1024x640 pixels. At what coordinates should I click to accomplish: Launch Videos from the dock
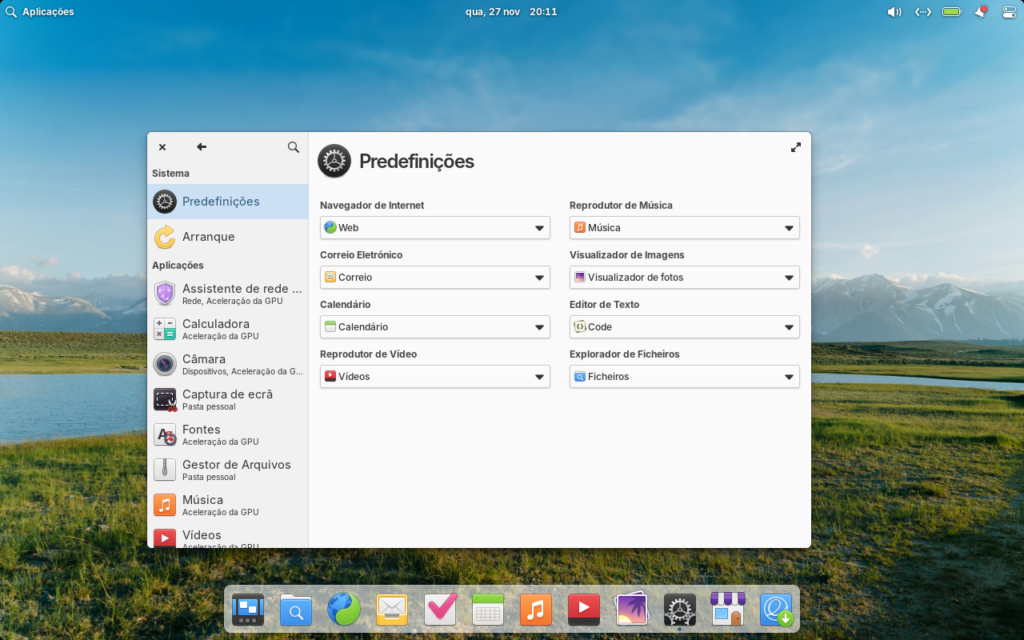[584, 609]
